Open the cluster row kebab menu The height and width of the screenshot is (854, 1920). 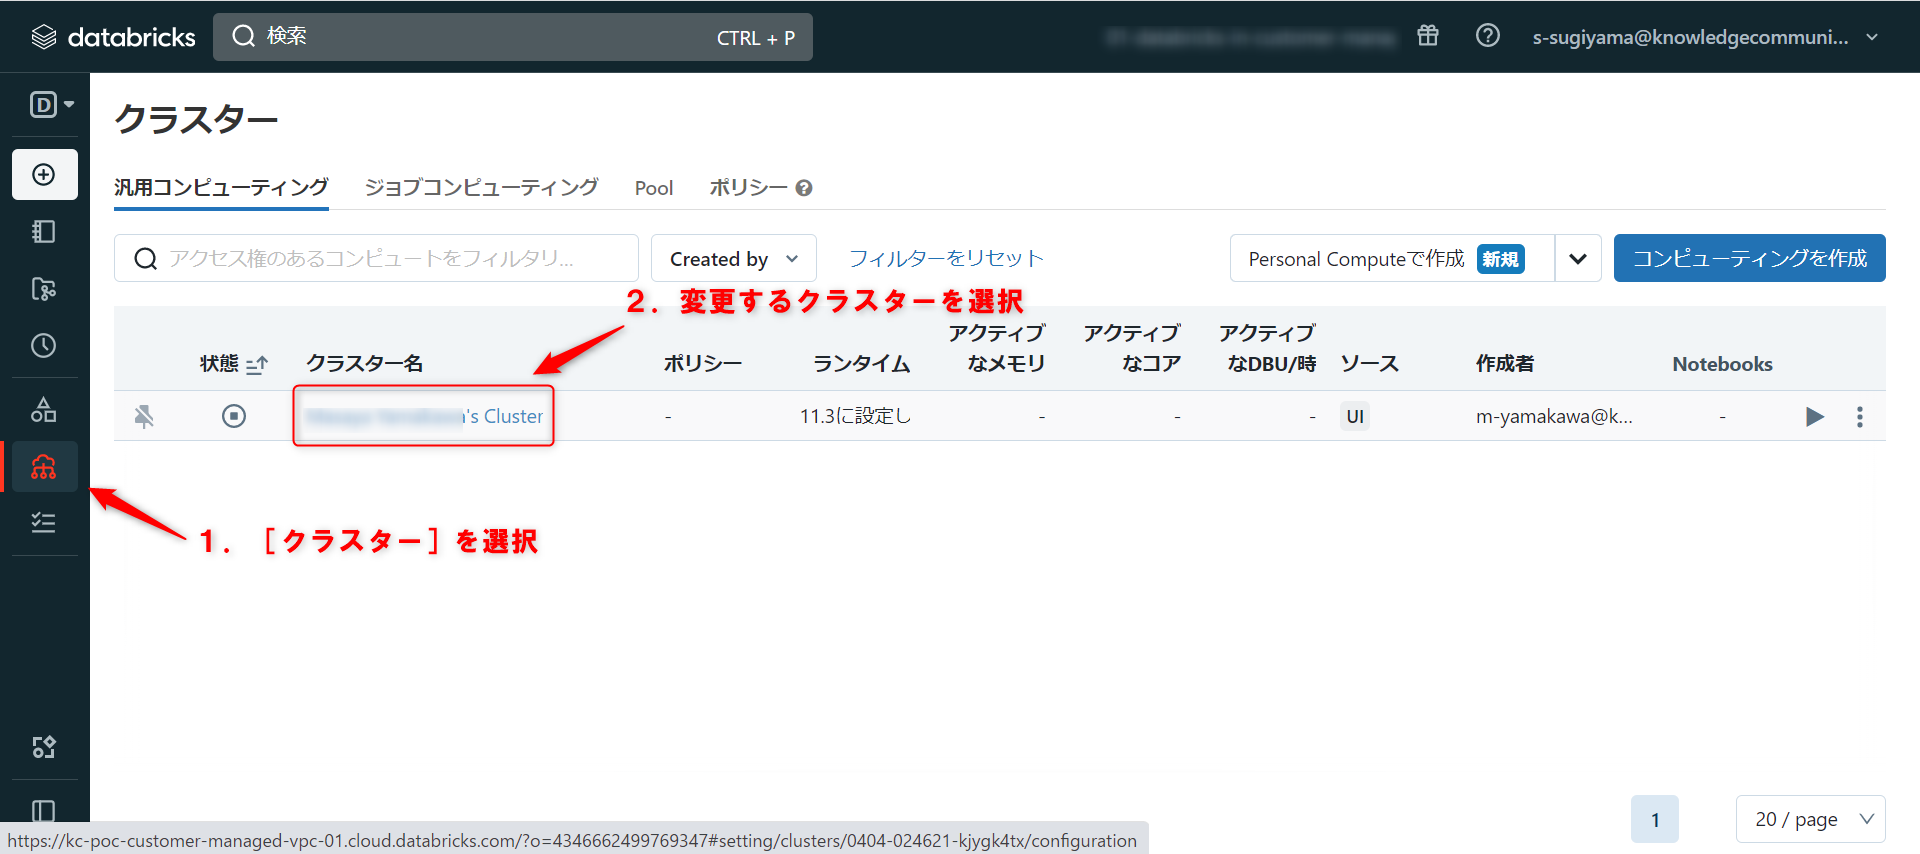click(x=1860, y=416)
